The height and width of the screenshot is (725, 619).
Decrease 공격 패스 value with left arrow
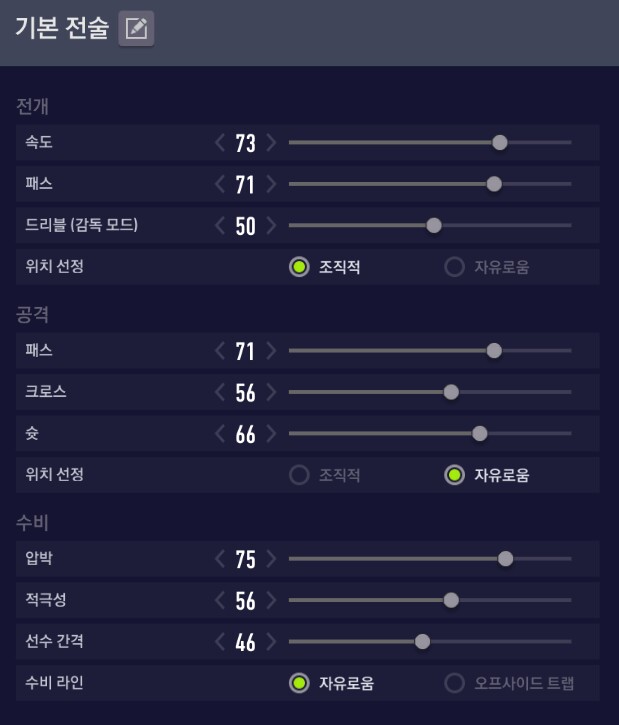pyautogui.click(x=220, y=351)
